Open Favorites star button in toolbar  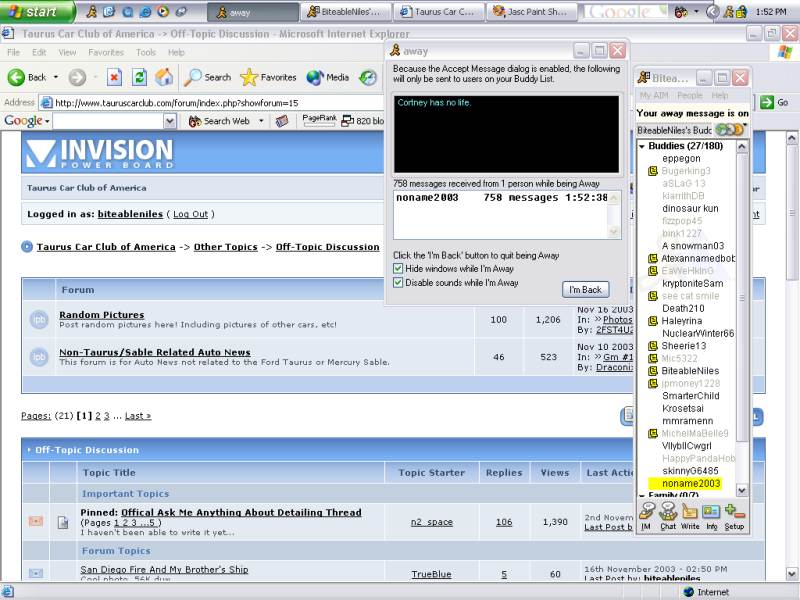[x=268, y=78]
